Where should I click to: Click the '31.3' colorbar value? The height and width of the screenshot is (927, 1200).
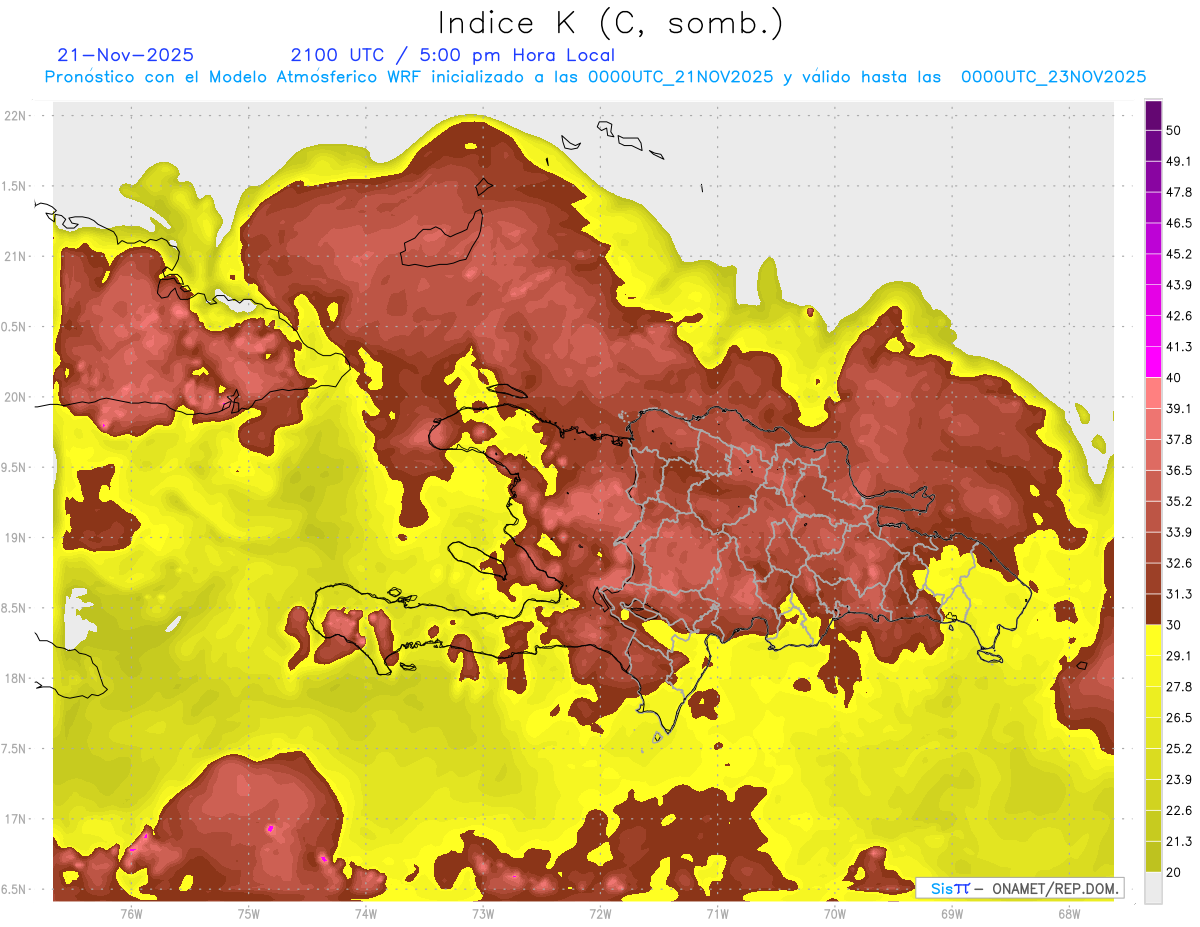[x=1179, y=594]
